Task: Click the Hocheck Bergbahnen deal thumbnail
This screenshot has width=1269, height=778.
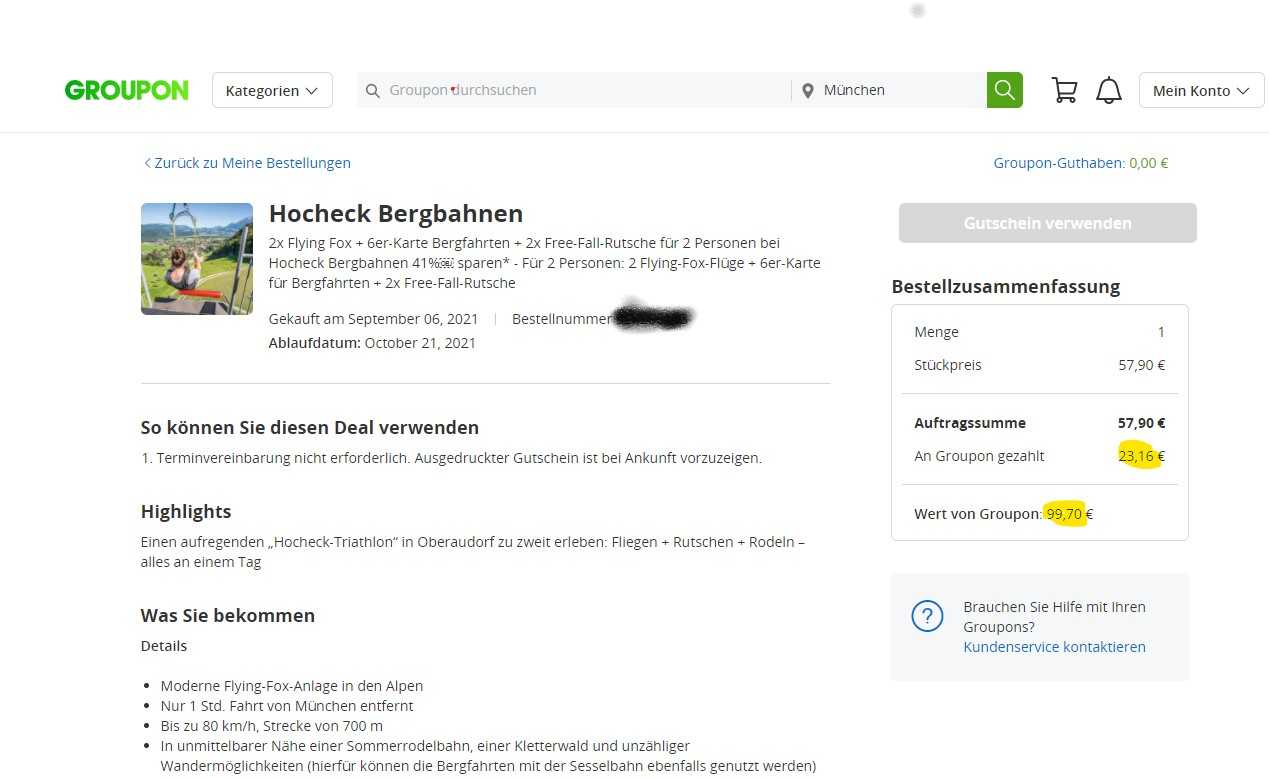Action: pyautogui.click(x=197, y=259)
